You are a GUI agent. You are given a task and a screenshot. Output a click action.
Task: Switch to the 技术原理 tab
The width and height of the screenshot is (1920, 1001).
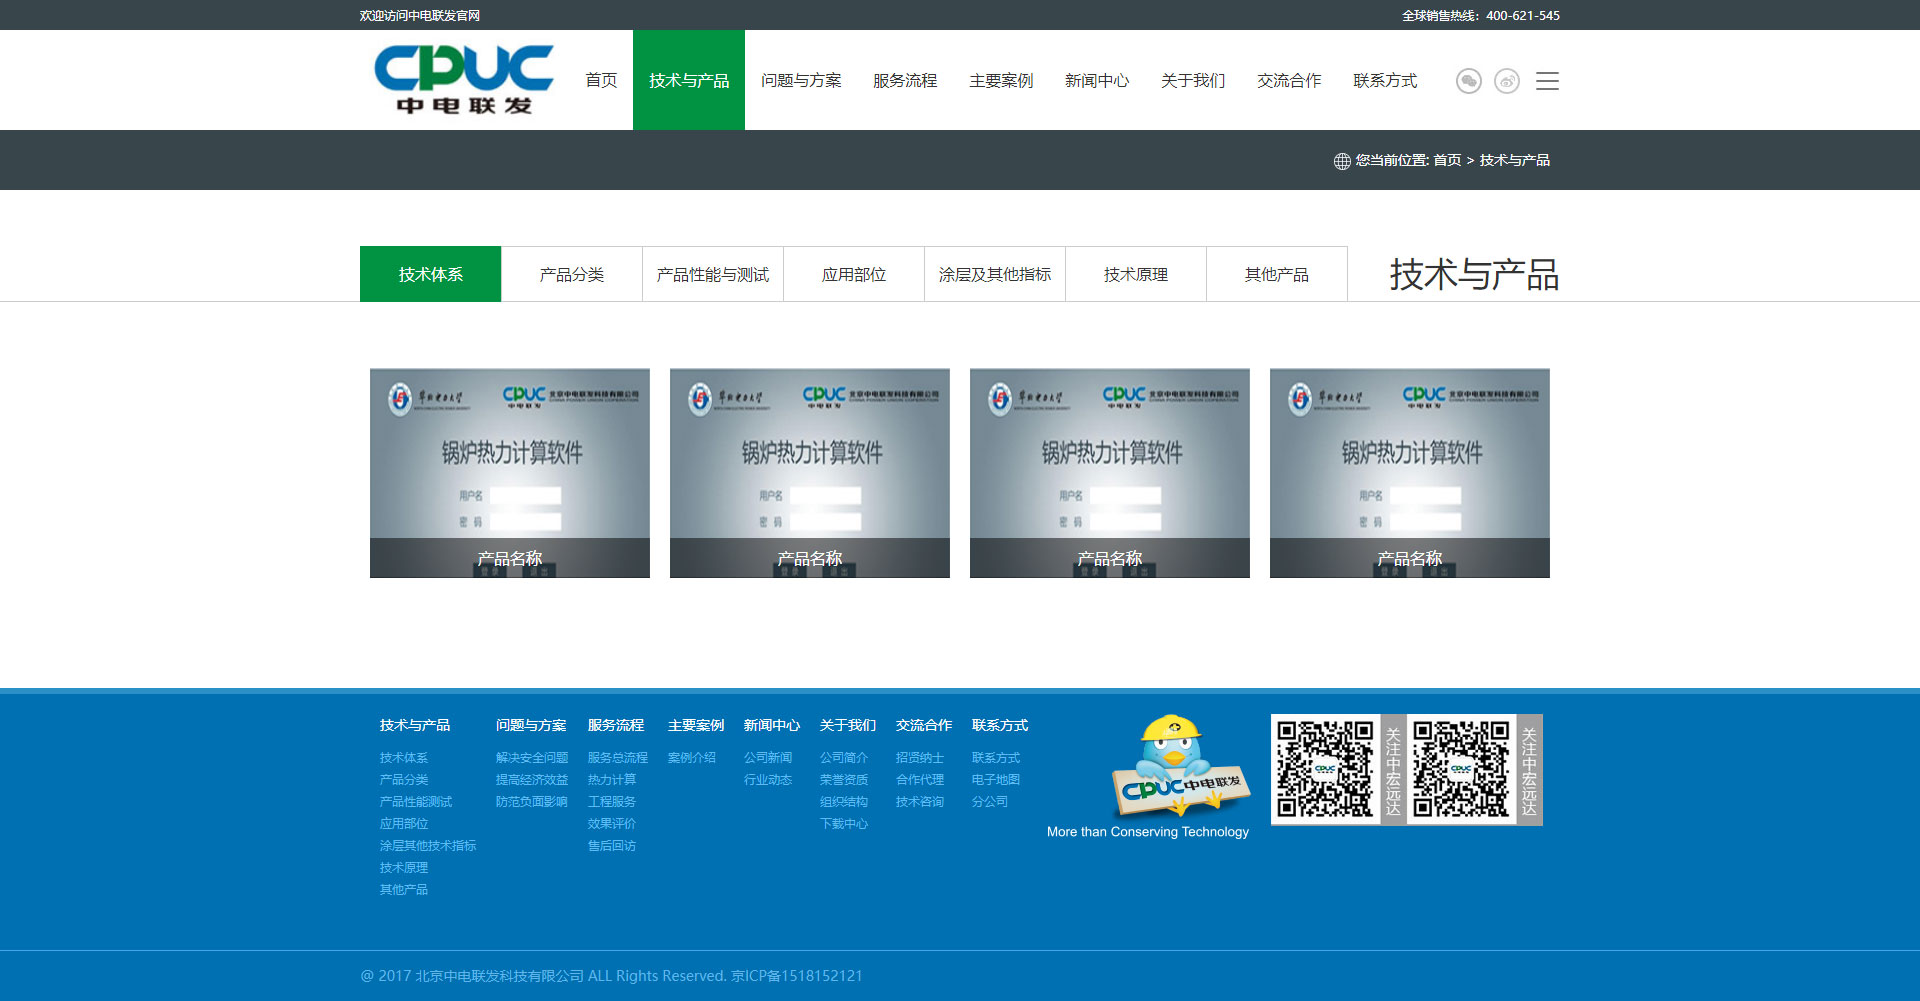pyautogui.click(x=1135, y=274)
